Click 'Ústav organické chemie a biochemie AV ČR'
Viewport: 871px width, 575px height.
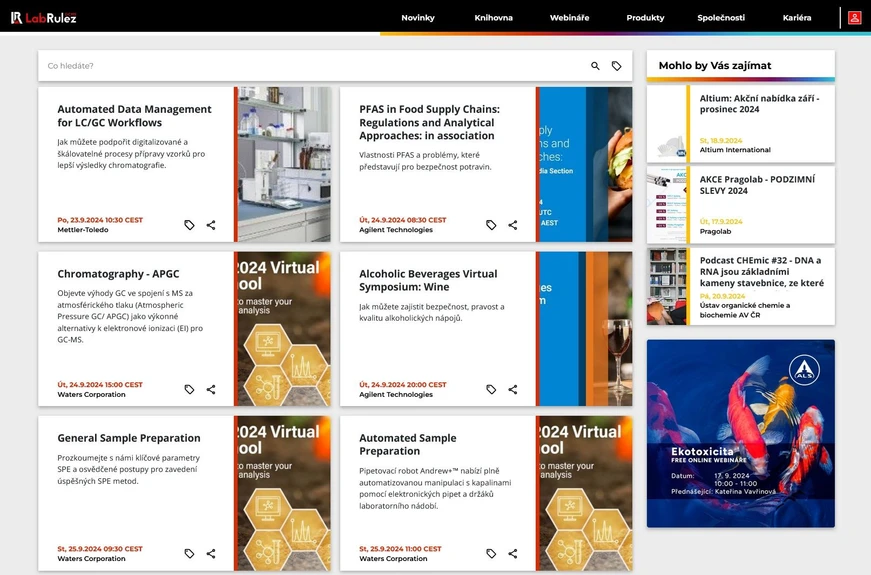[x=744, y=310]
